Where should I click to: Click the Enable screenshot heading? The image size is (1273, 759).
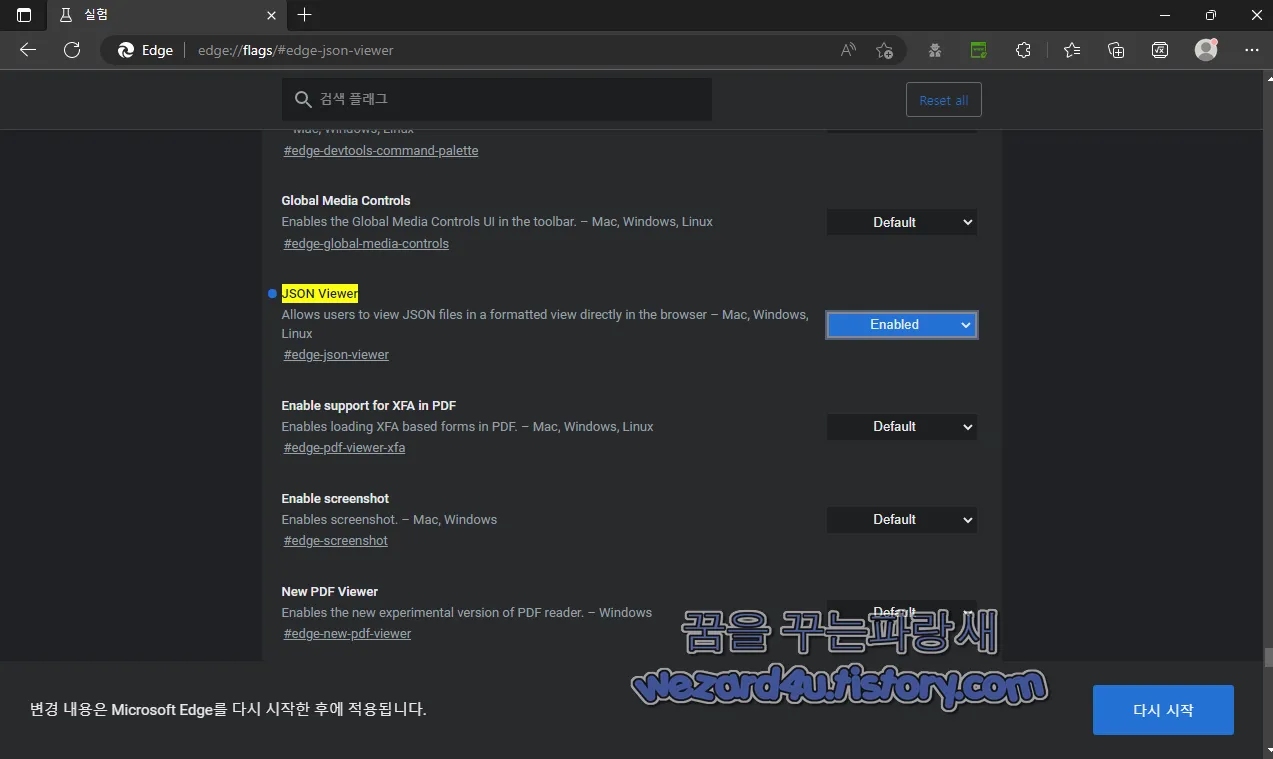(335, 499)
